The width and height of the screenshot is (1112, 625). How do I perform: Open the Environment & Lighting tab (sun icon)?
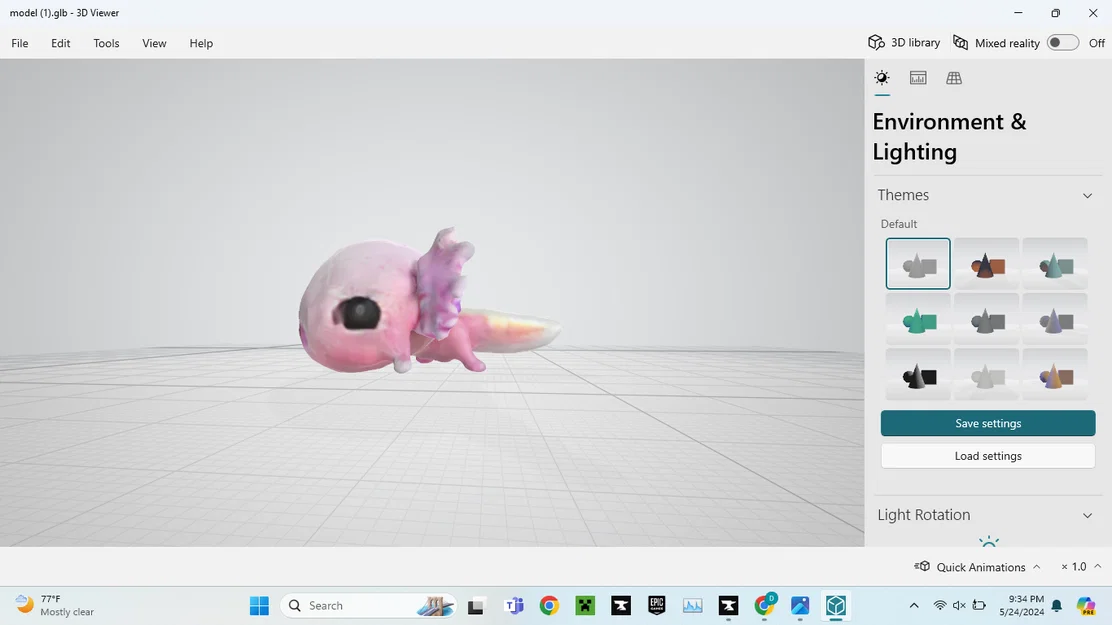pyautogui.click(x=882, y=78)
